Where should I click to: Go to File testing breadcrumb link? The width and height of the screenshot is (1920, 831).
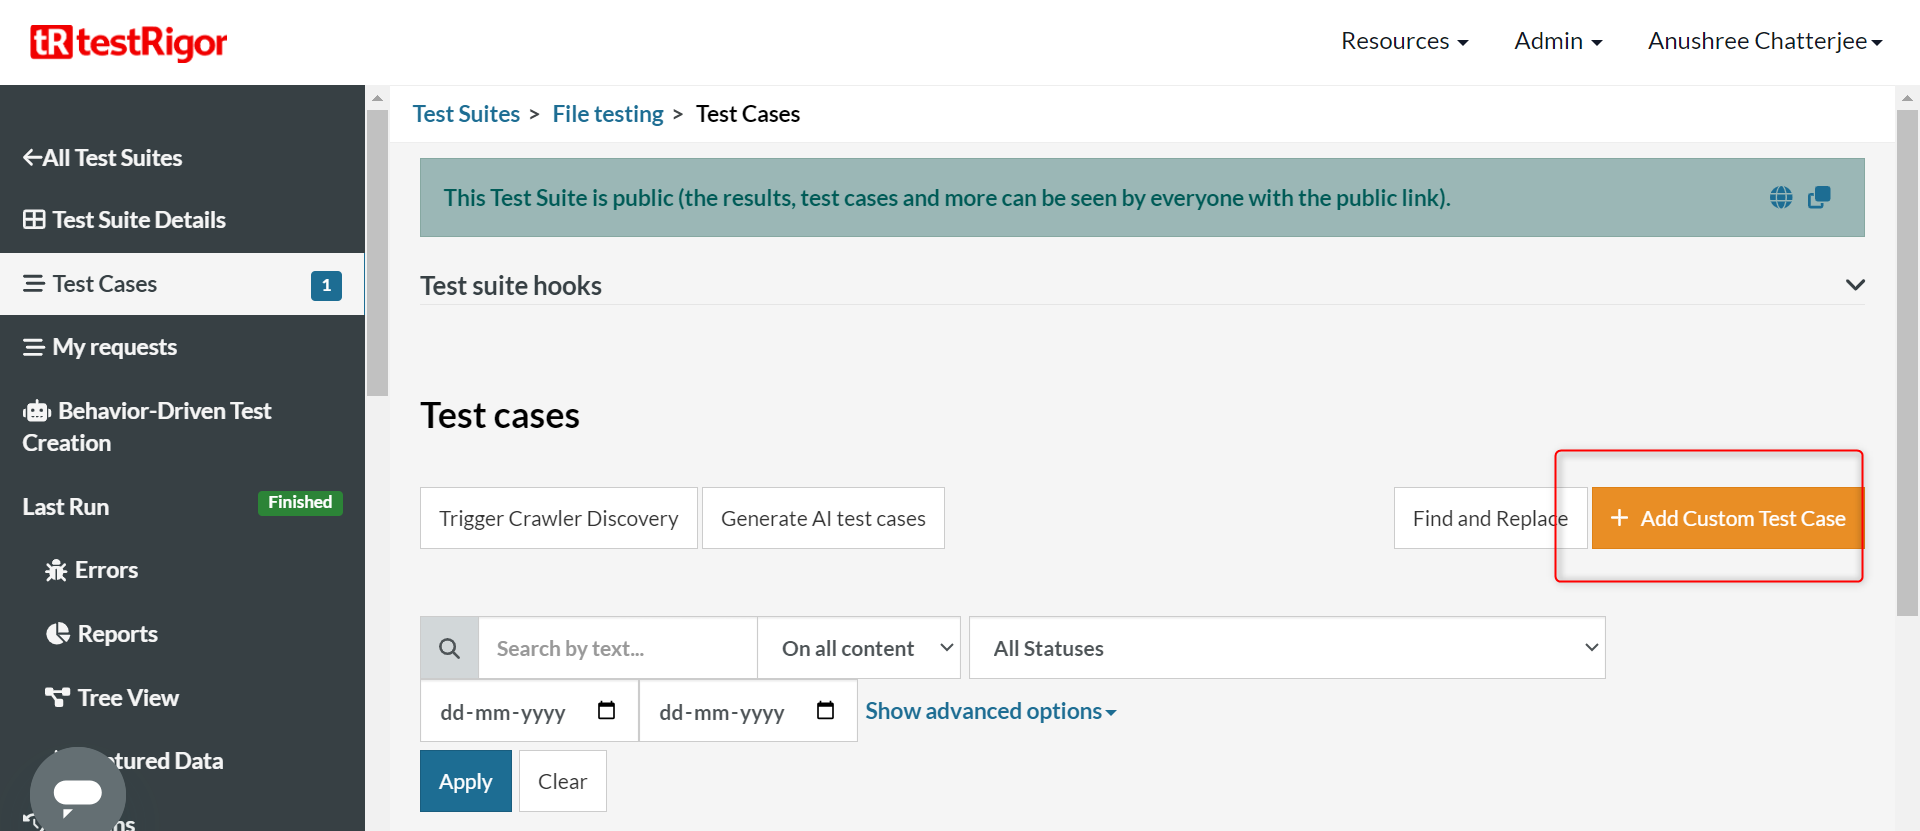coord(607,114)
